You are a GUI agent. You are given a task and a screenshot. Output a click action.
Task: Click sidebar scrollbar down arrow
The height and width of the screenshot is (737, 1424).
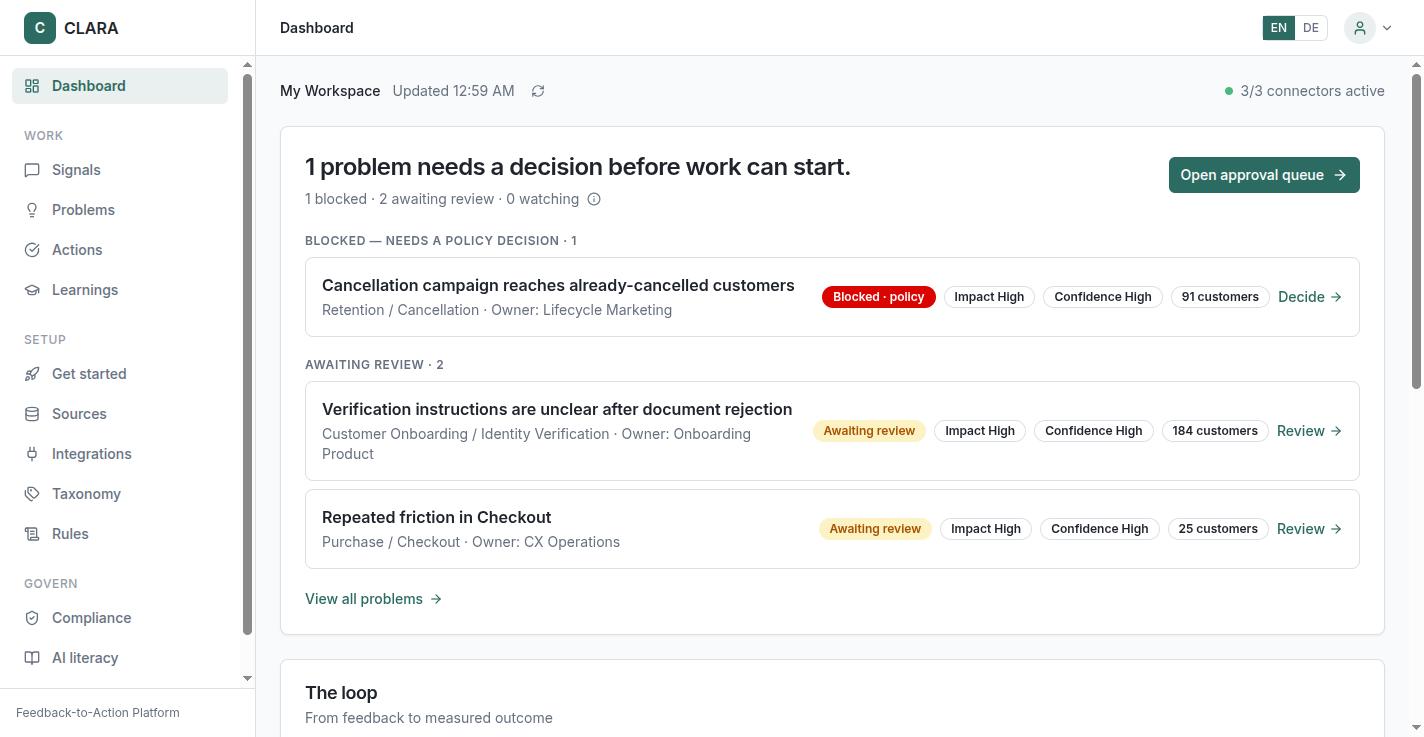[x=248, y=679]
